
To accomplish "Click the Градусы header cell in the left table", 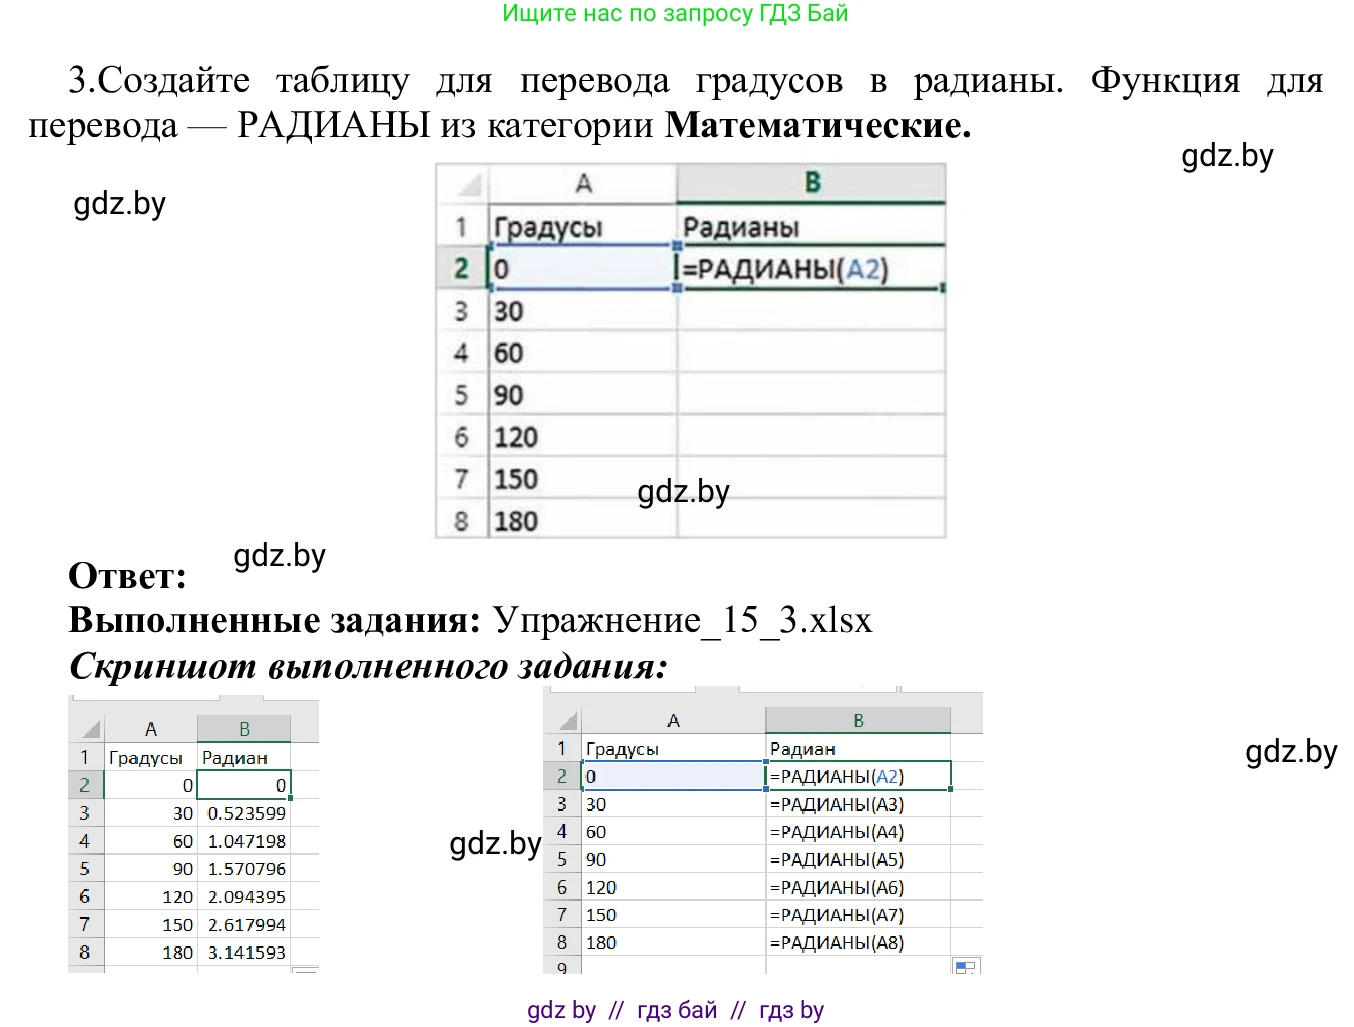I will tap(148, 757).
